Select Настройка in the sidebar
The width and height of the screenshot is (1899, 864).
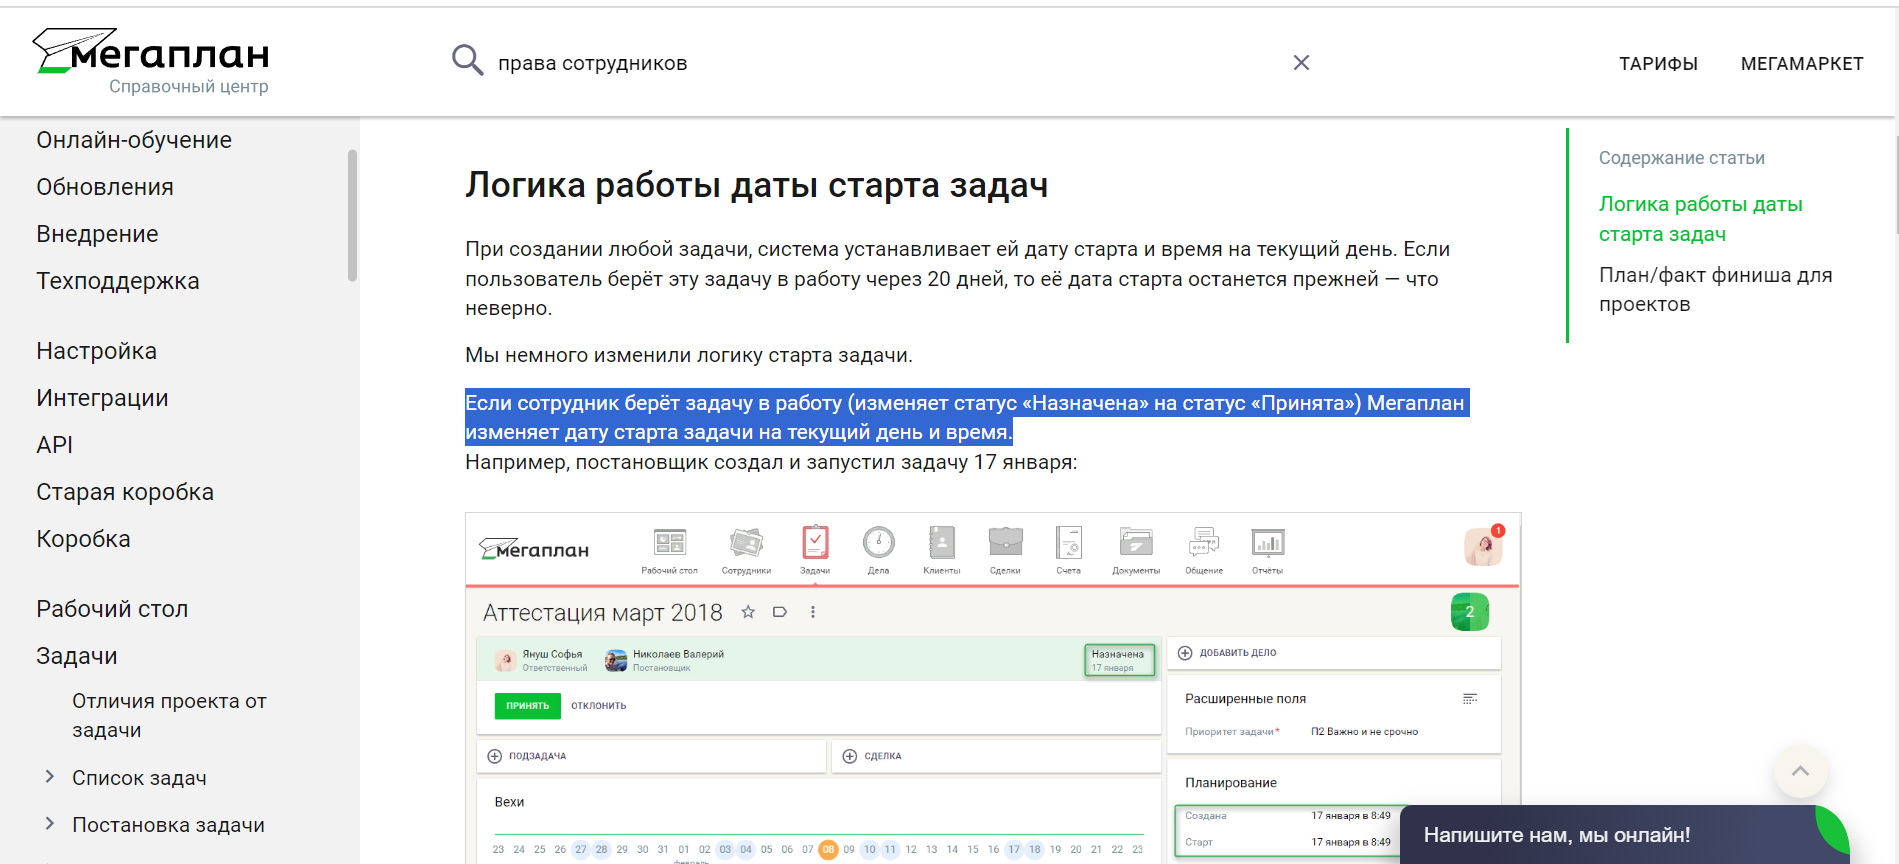coord(96,351)
